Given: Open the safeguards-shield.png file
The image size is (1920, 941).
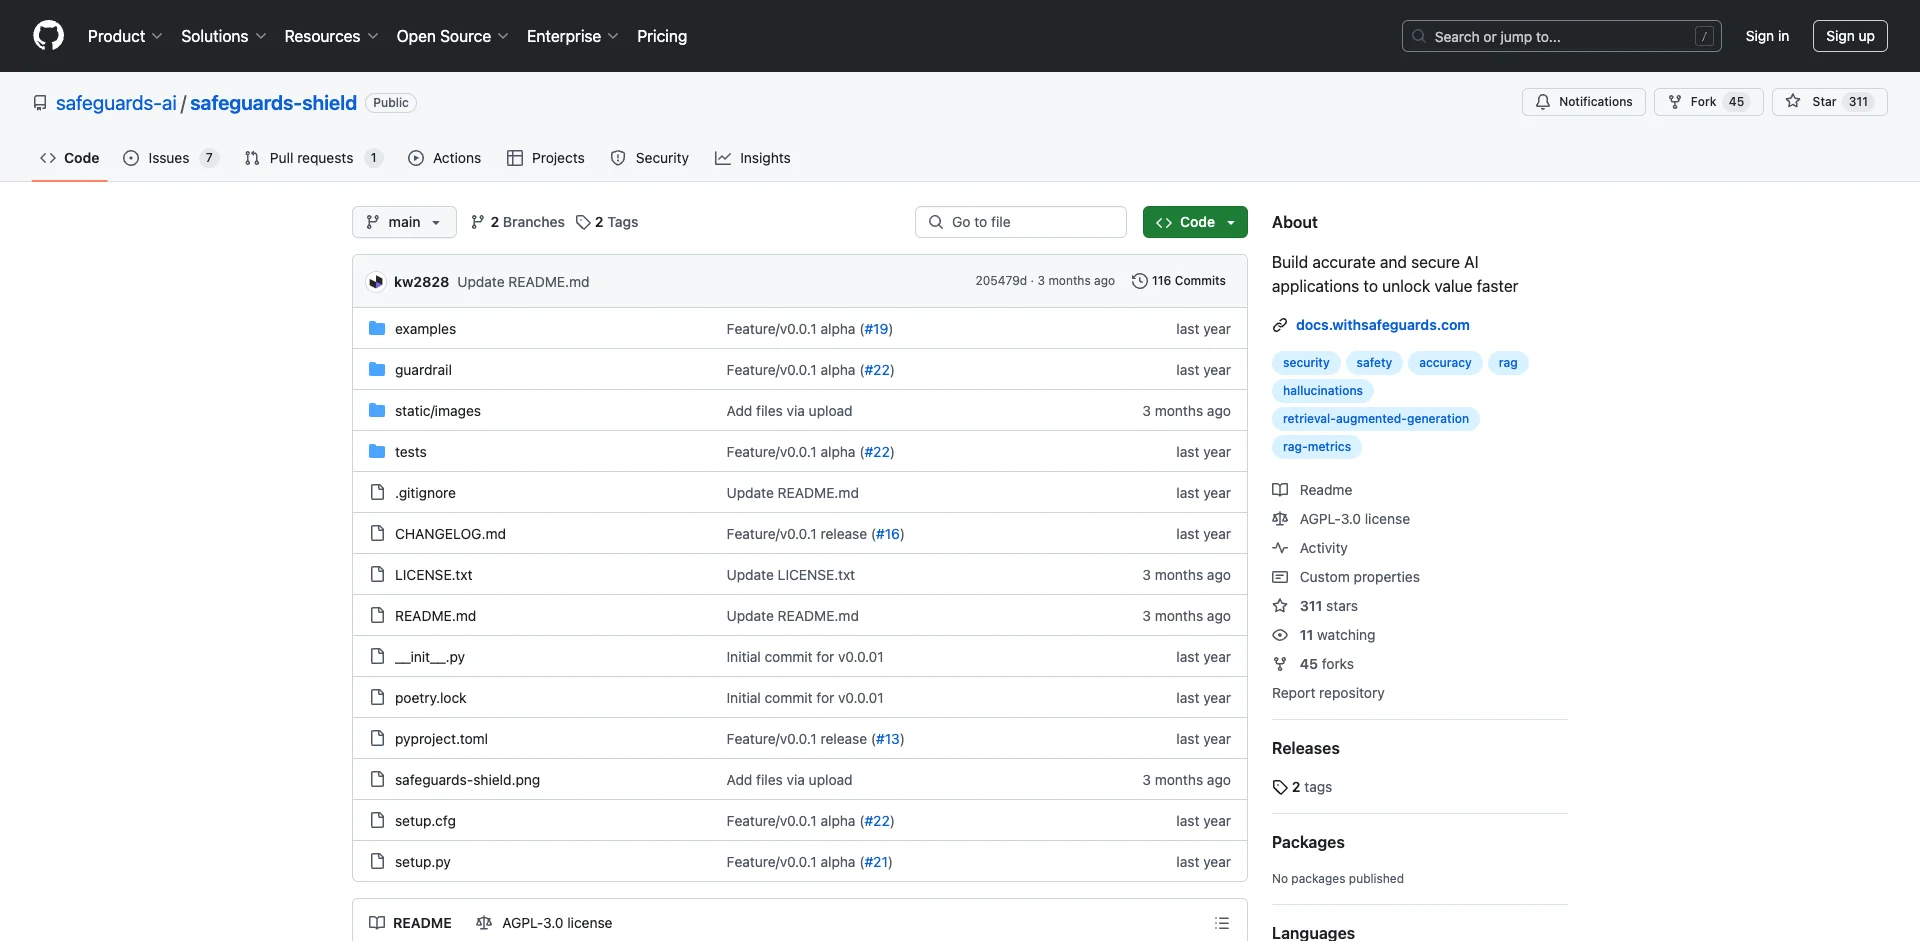Looking at the screenshot, I should (x=467, y=780).
